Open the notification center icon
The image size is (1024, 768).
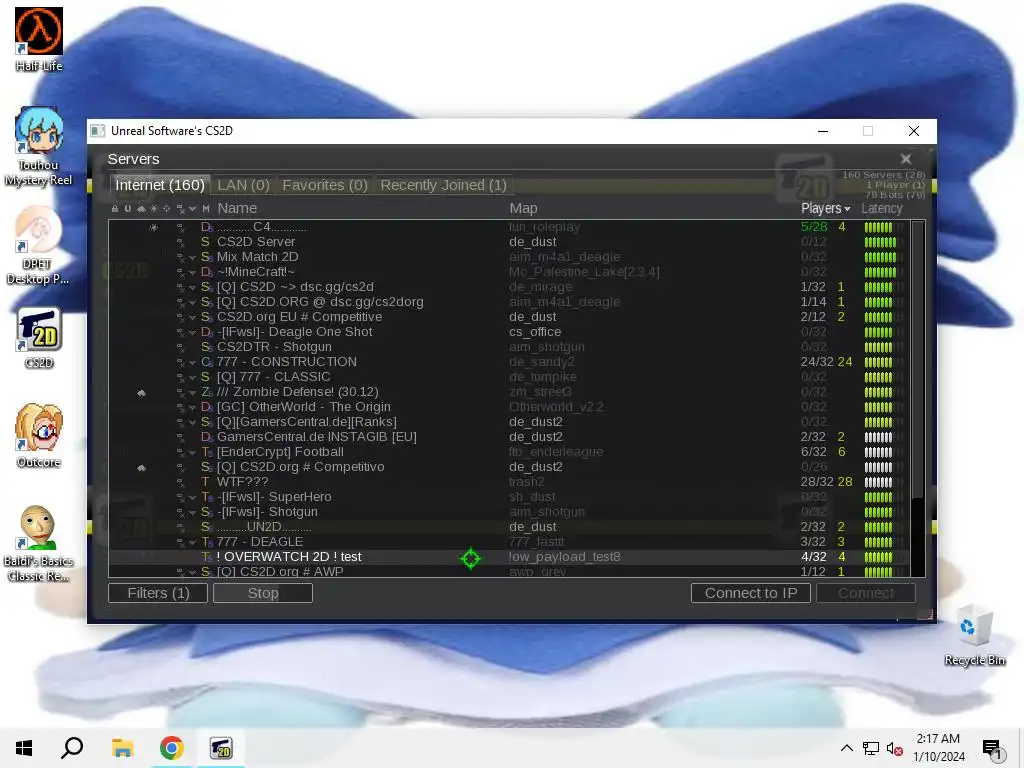point(992,748)
